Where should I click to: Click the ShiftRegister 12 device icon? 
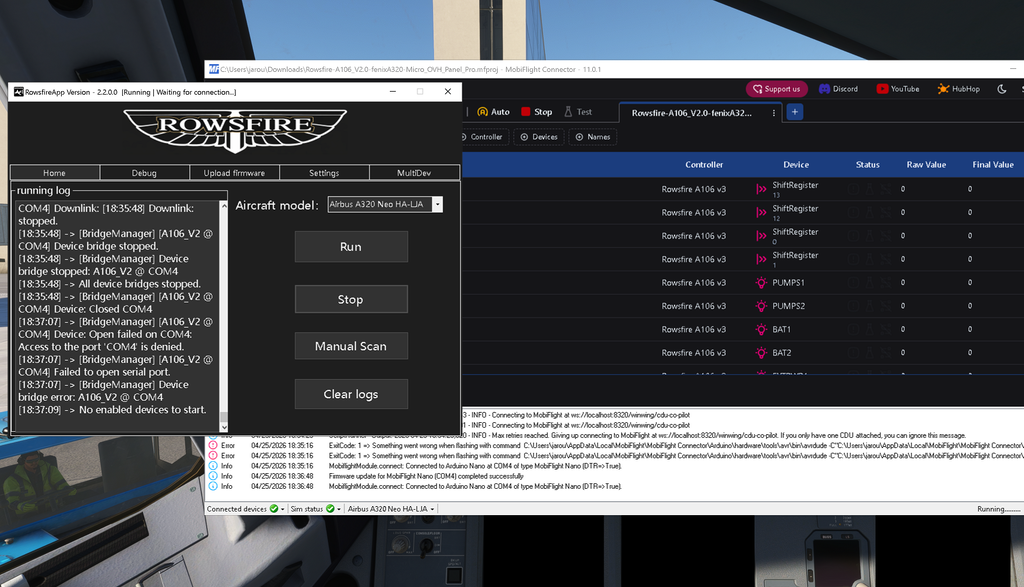761,213
